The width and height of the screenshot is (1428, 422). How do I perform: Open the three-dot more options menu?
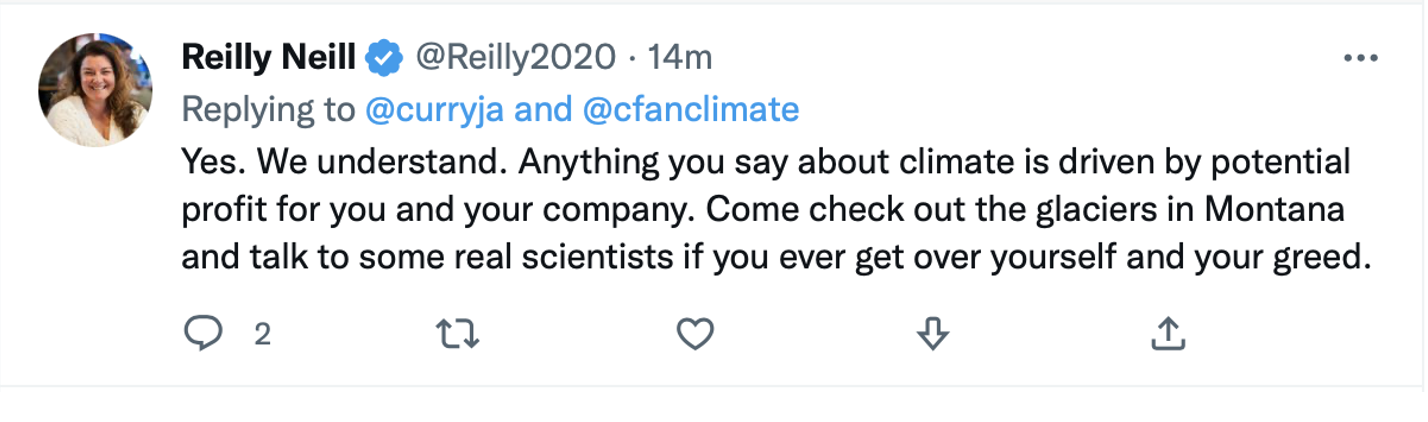pyautogui.click(x=1361, y=59)
